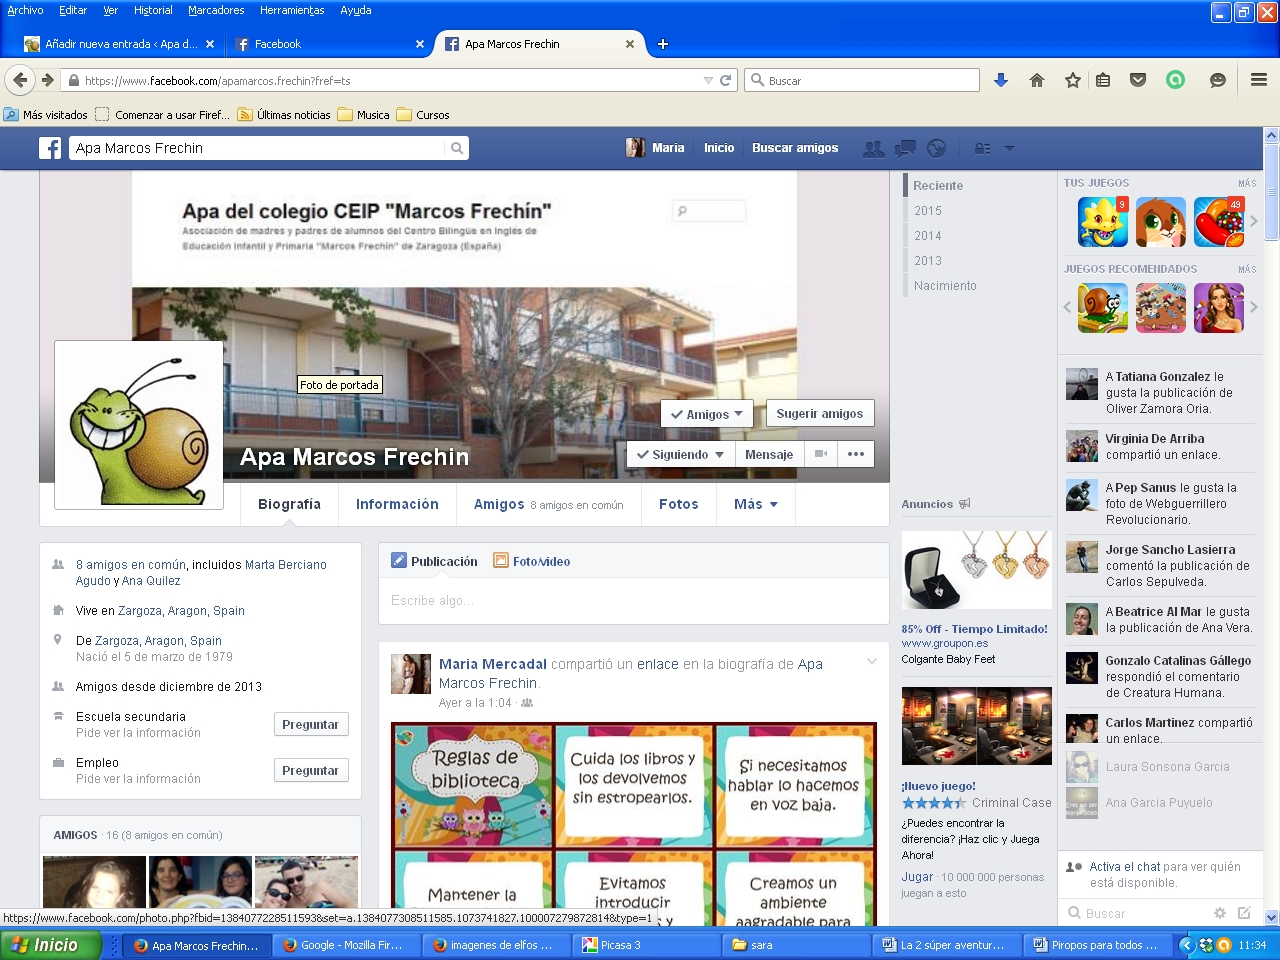1280x960 pixels.
Task: Click Firefox downloads arrow icon
Action: pos(1001,80)
